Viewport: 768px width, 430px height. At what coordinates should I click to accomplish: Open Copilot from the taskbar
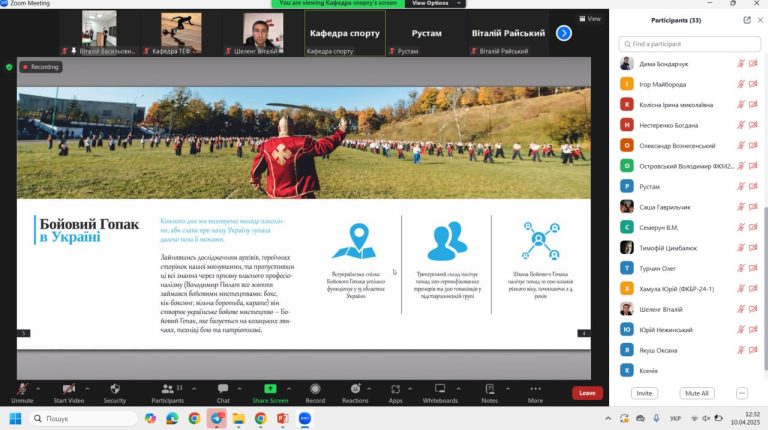[x=150, y=418]
